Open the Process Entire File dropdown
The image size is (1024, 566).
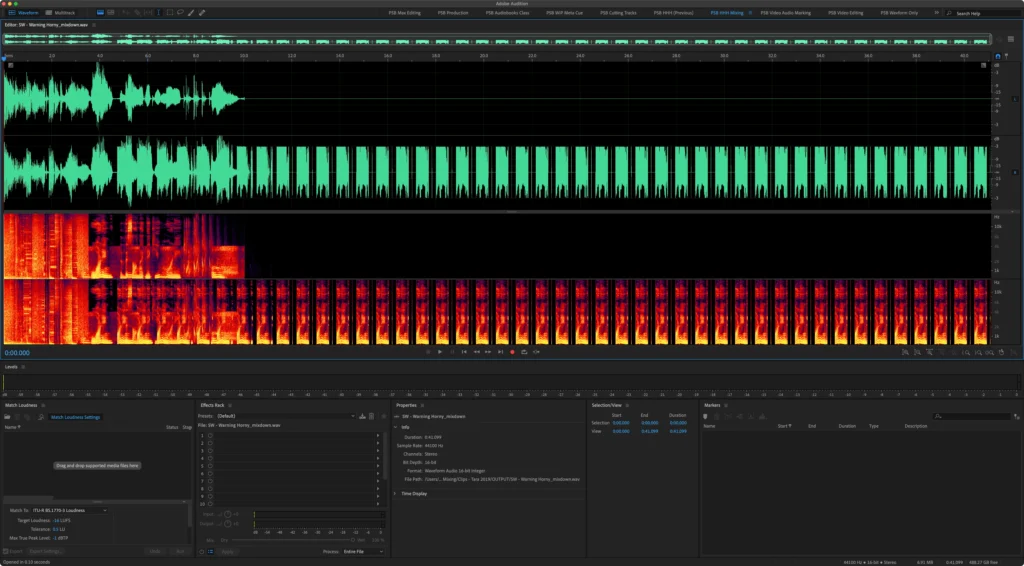click(x=363, y=552)
